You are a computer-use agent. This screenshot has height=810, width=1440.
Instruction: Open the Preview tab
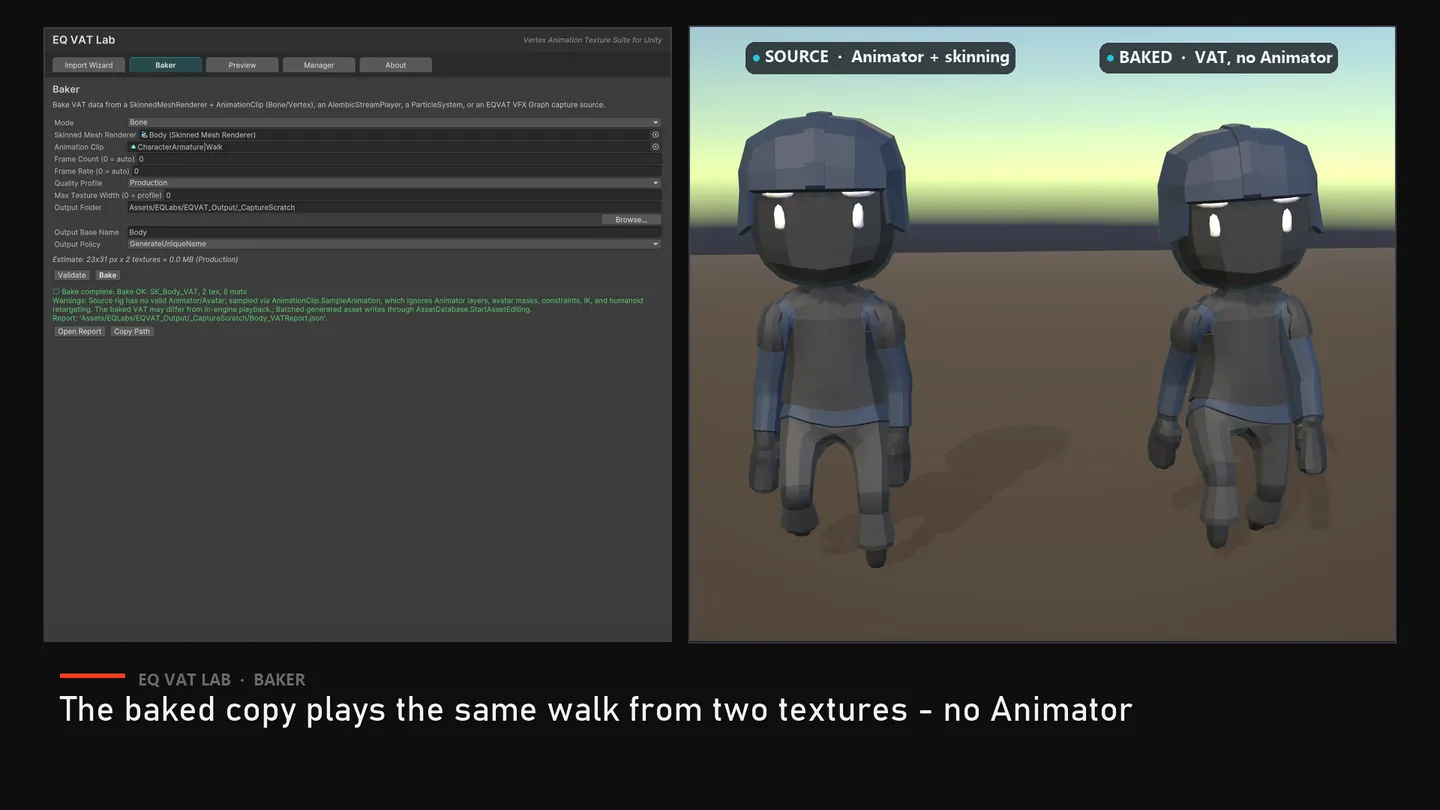coord(242,65)
